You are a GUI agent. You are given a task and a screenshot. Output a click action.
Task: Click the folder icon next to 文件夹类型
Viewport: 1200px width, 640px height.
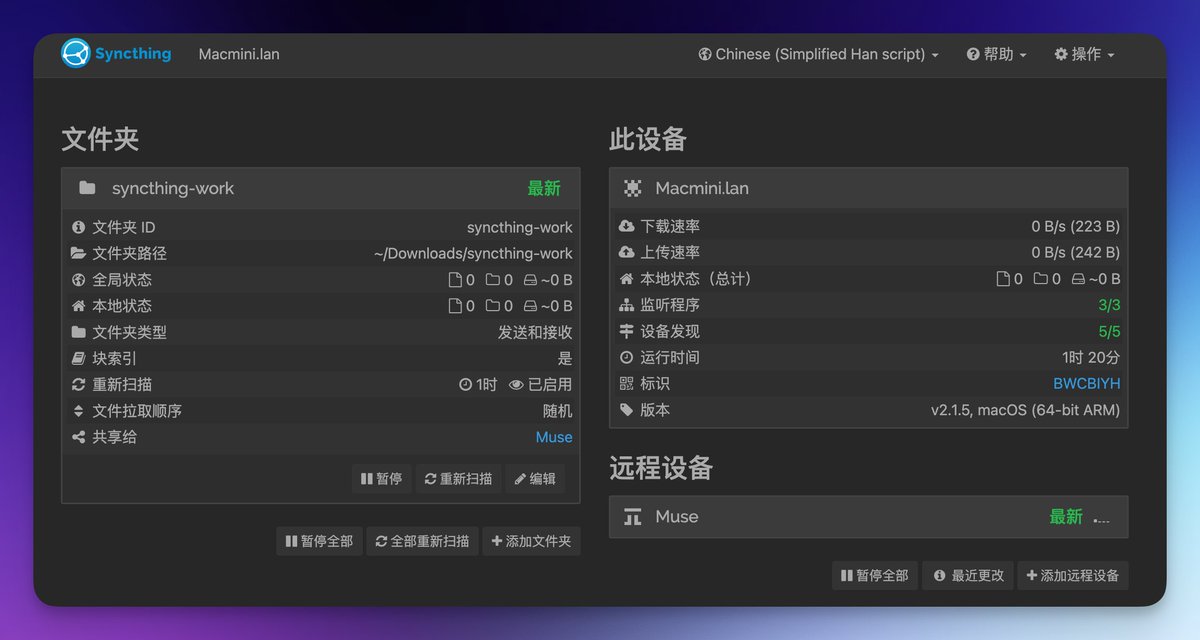coord(79,332)
